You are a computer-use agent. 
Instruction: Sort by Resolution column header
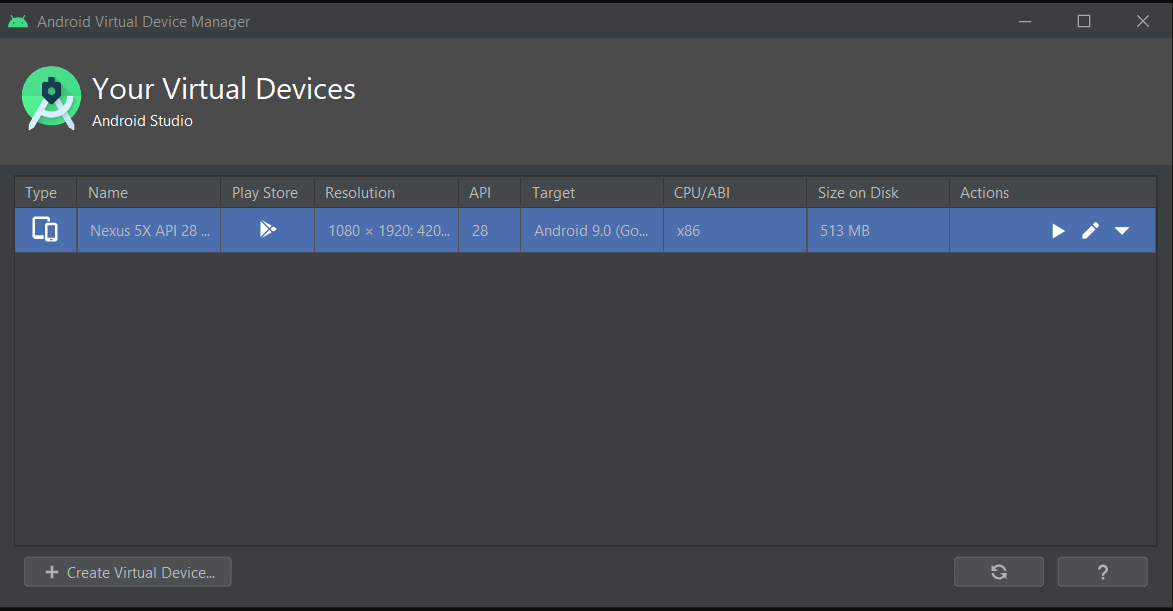pyautogui.click(x=387, y=193)
